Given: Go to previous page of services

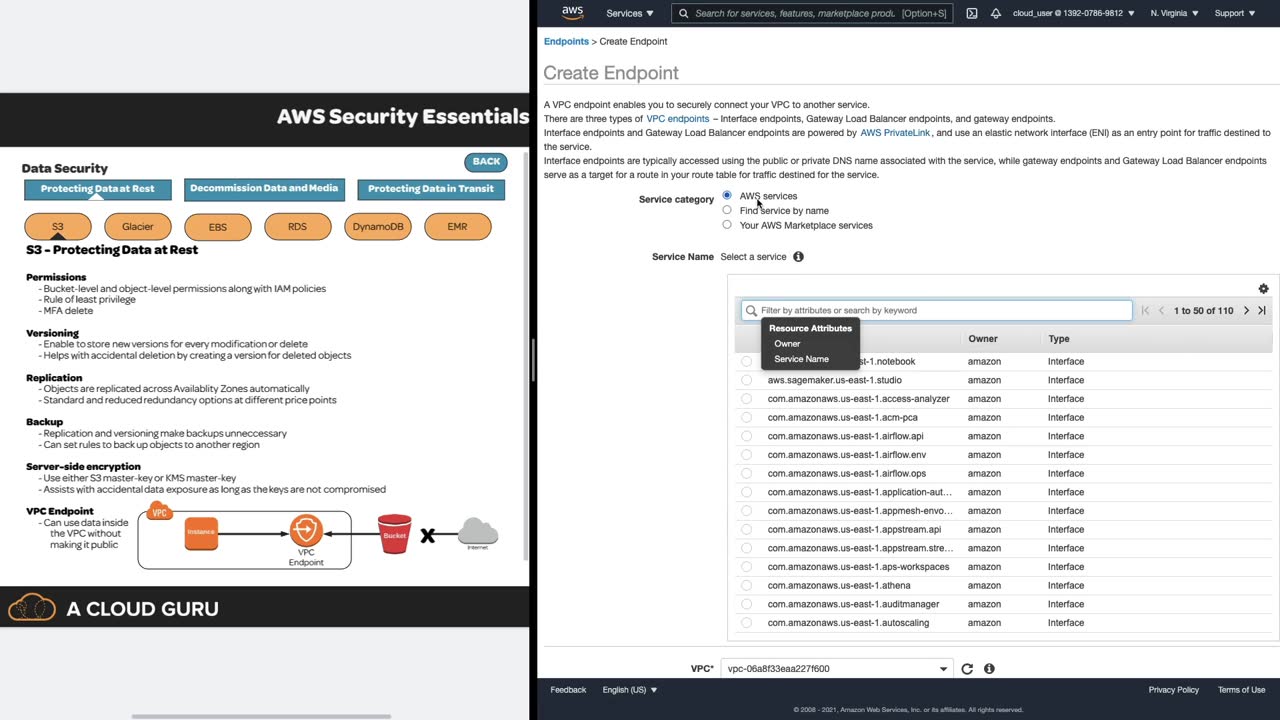Looking at the screenshot, I should click(x=1161, y=311).
